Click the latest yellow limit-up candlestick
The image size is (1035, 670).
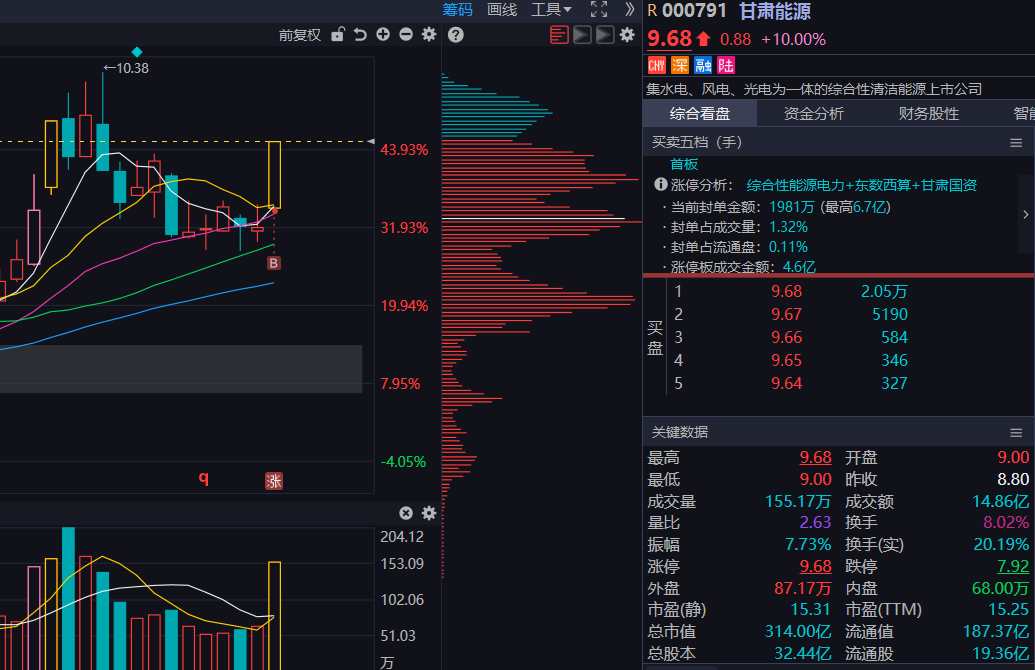274,175
